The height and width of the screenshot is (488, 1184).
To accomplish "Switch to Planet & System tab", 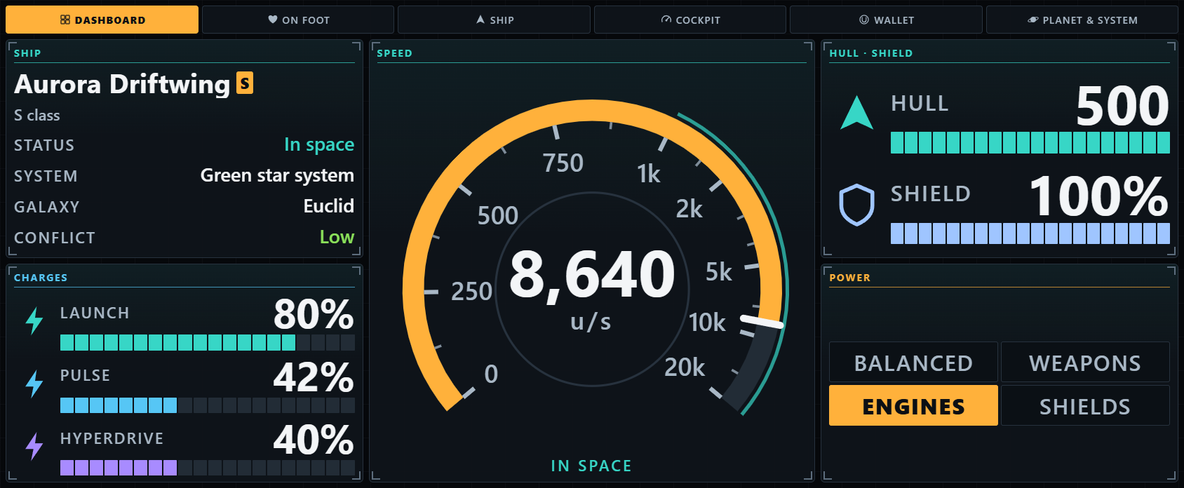I will pyautogui.click(x=1082, y=20).
